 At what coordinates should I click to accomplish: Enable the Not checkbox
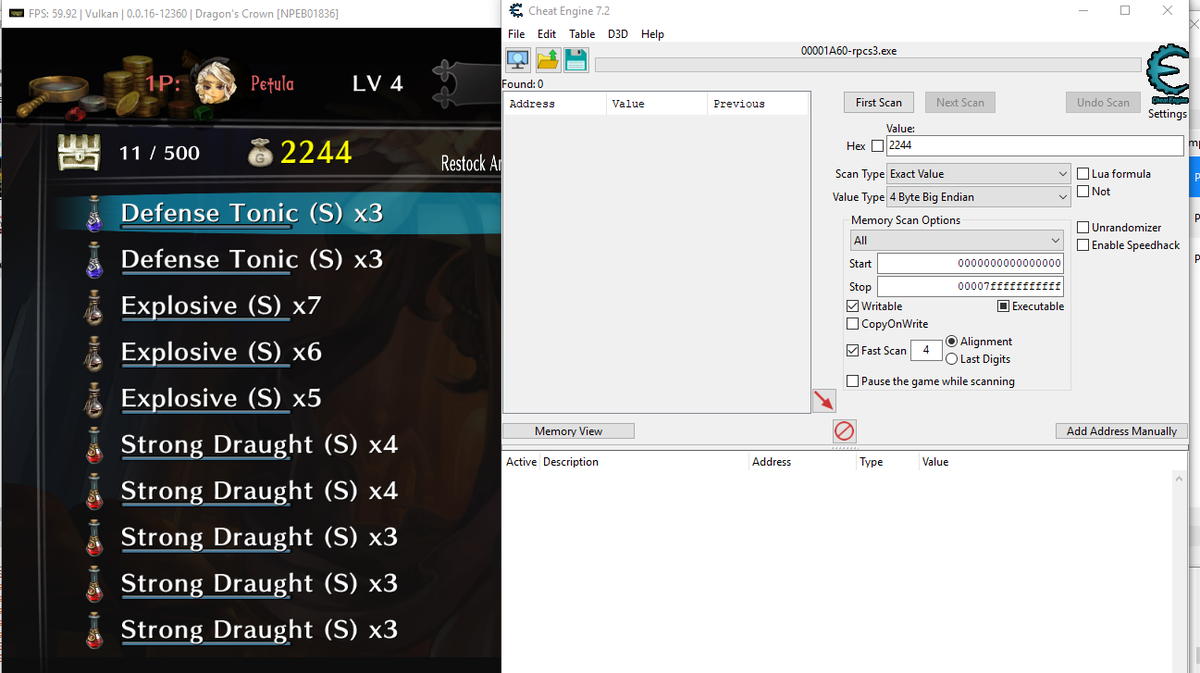point(1083,191)
